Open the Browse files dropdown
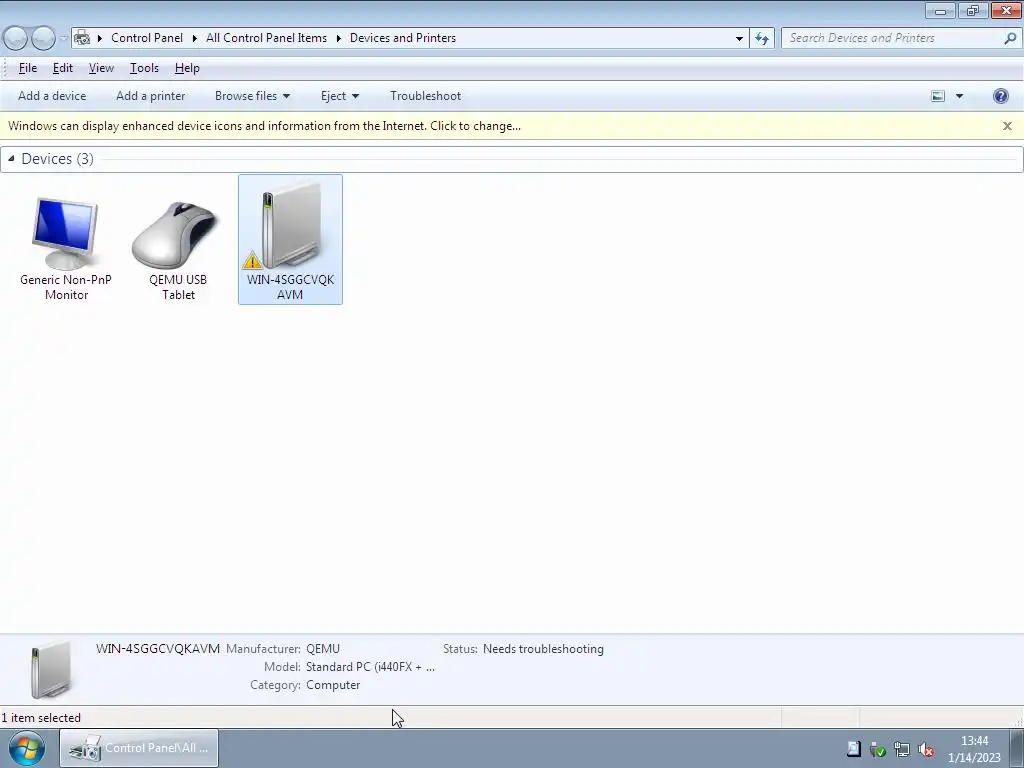Image resolution: width=1024 pixels, height=768 pixels. click(252, 96)
